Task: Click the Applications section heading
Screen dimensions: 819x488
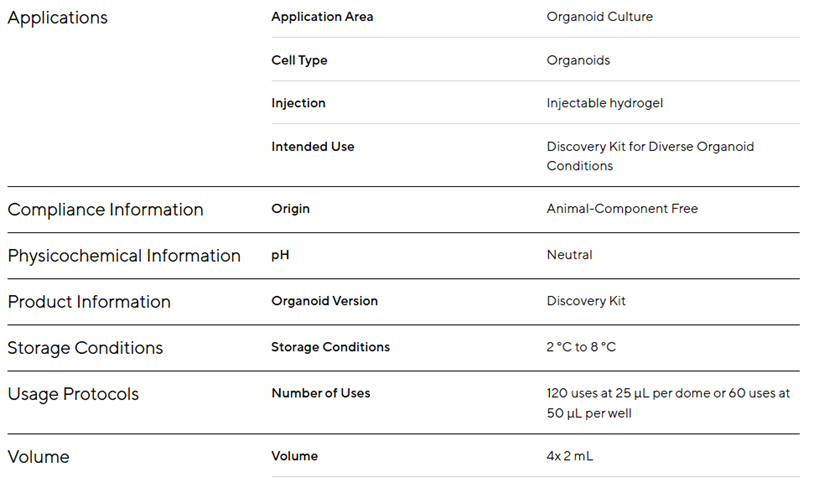Action: tap(57, 18)
